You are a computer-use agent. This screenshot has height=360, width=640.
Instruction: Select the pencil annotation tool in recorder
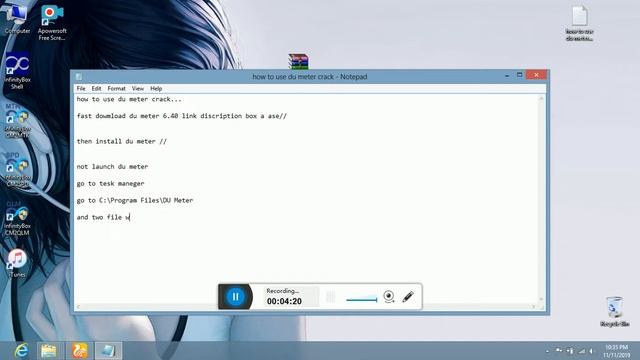tap(408, 296)
